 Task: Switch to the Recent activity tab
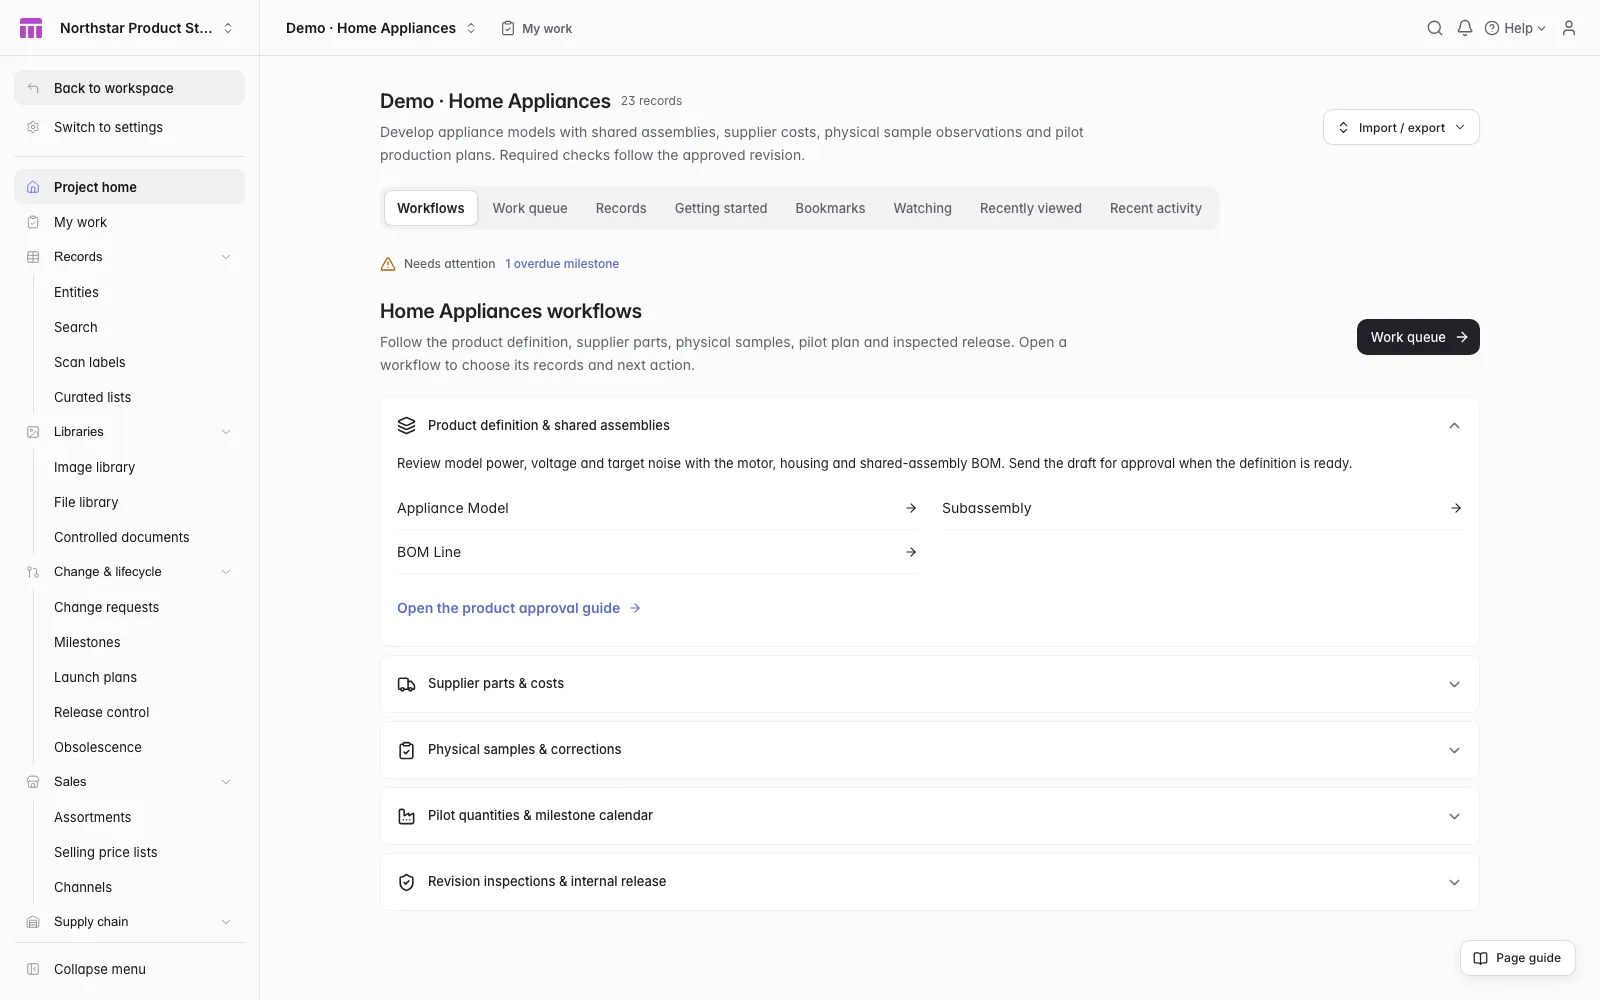(x=1155, y=208)
